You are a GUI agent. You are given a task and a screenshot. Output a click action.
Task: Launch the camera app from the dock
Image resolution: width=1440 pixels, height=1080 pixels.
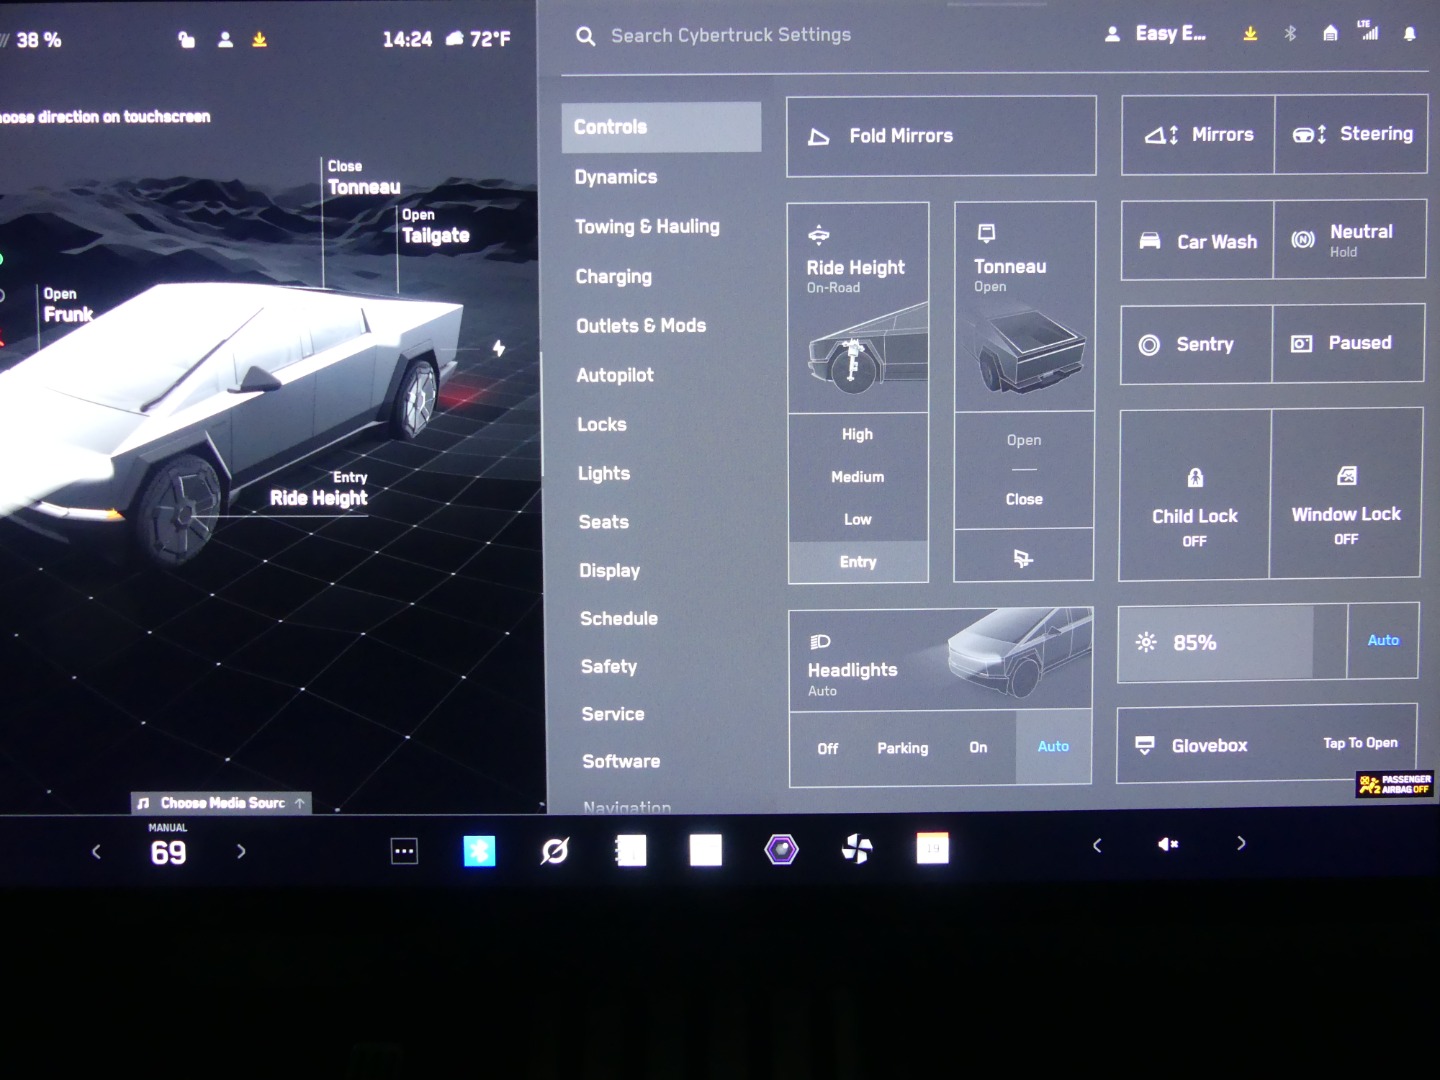[781, 850]
